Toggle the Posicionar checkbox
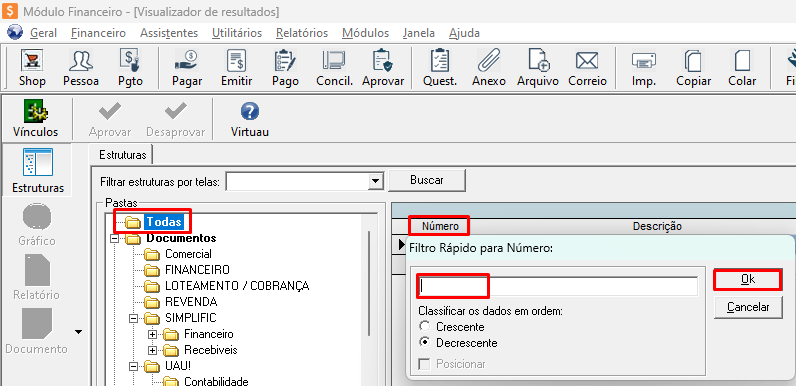Viewport: 796px width, 386px height. (424, 364)
